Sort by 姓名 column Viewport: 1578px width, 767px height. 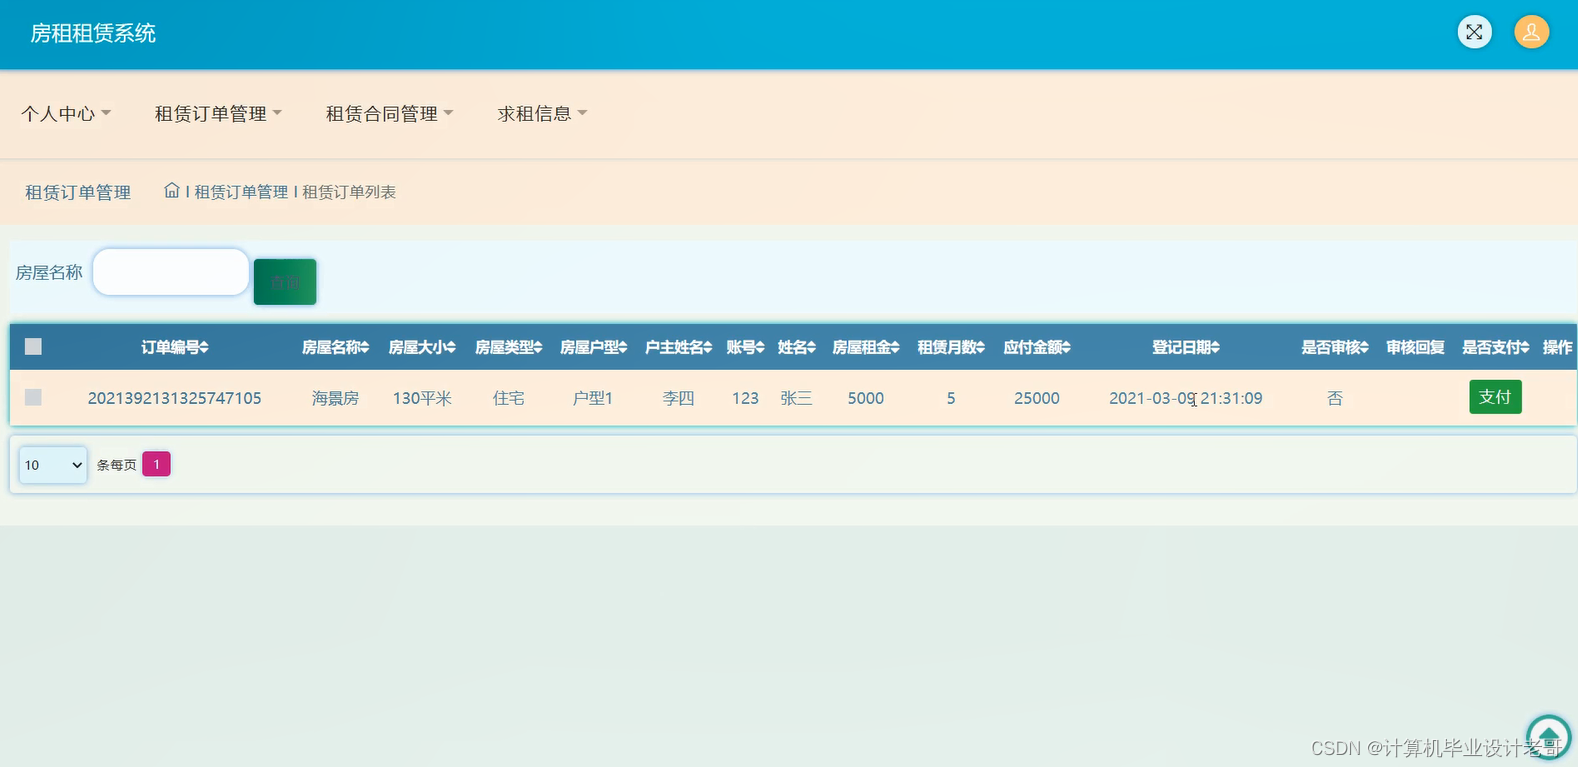[x=796, y=347]
